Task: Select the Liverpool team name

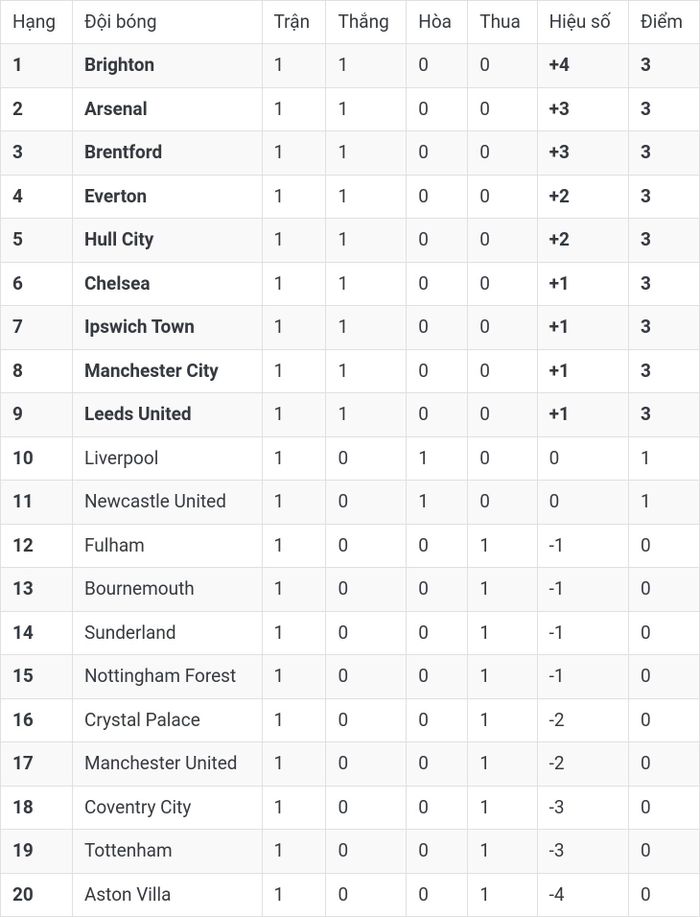Action: pos(121,458)
